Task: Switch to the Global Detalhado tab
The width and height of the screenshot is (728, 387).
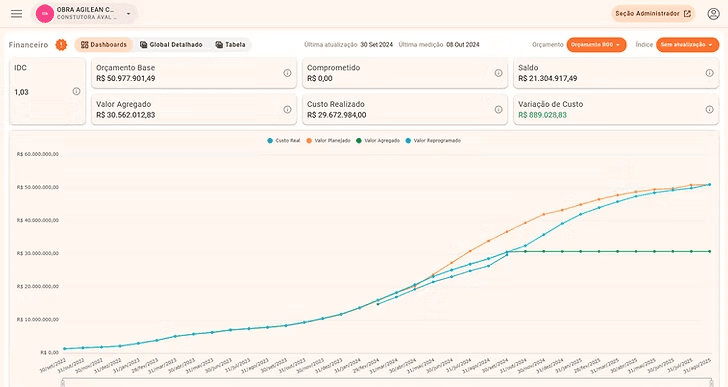Action: [x=171, y=45]
